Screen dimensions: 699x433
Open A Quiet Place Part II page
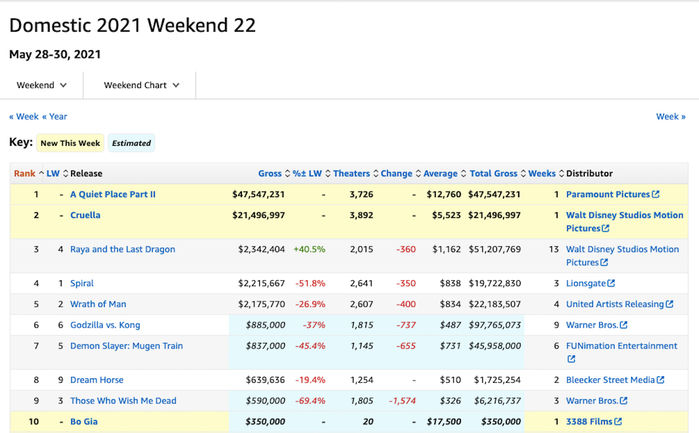(x=113, y=194)
